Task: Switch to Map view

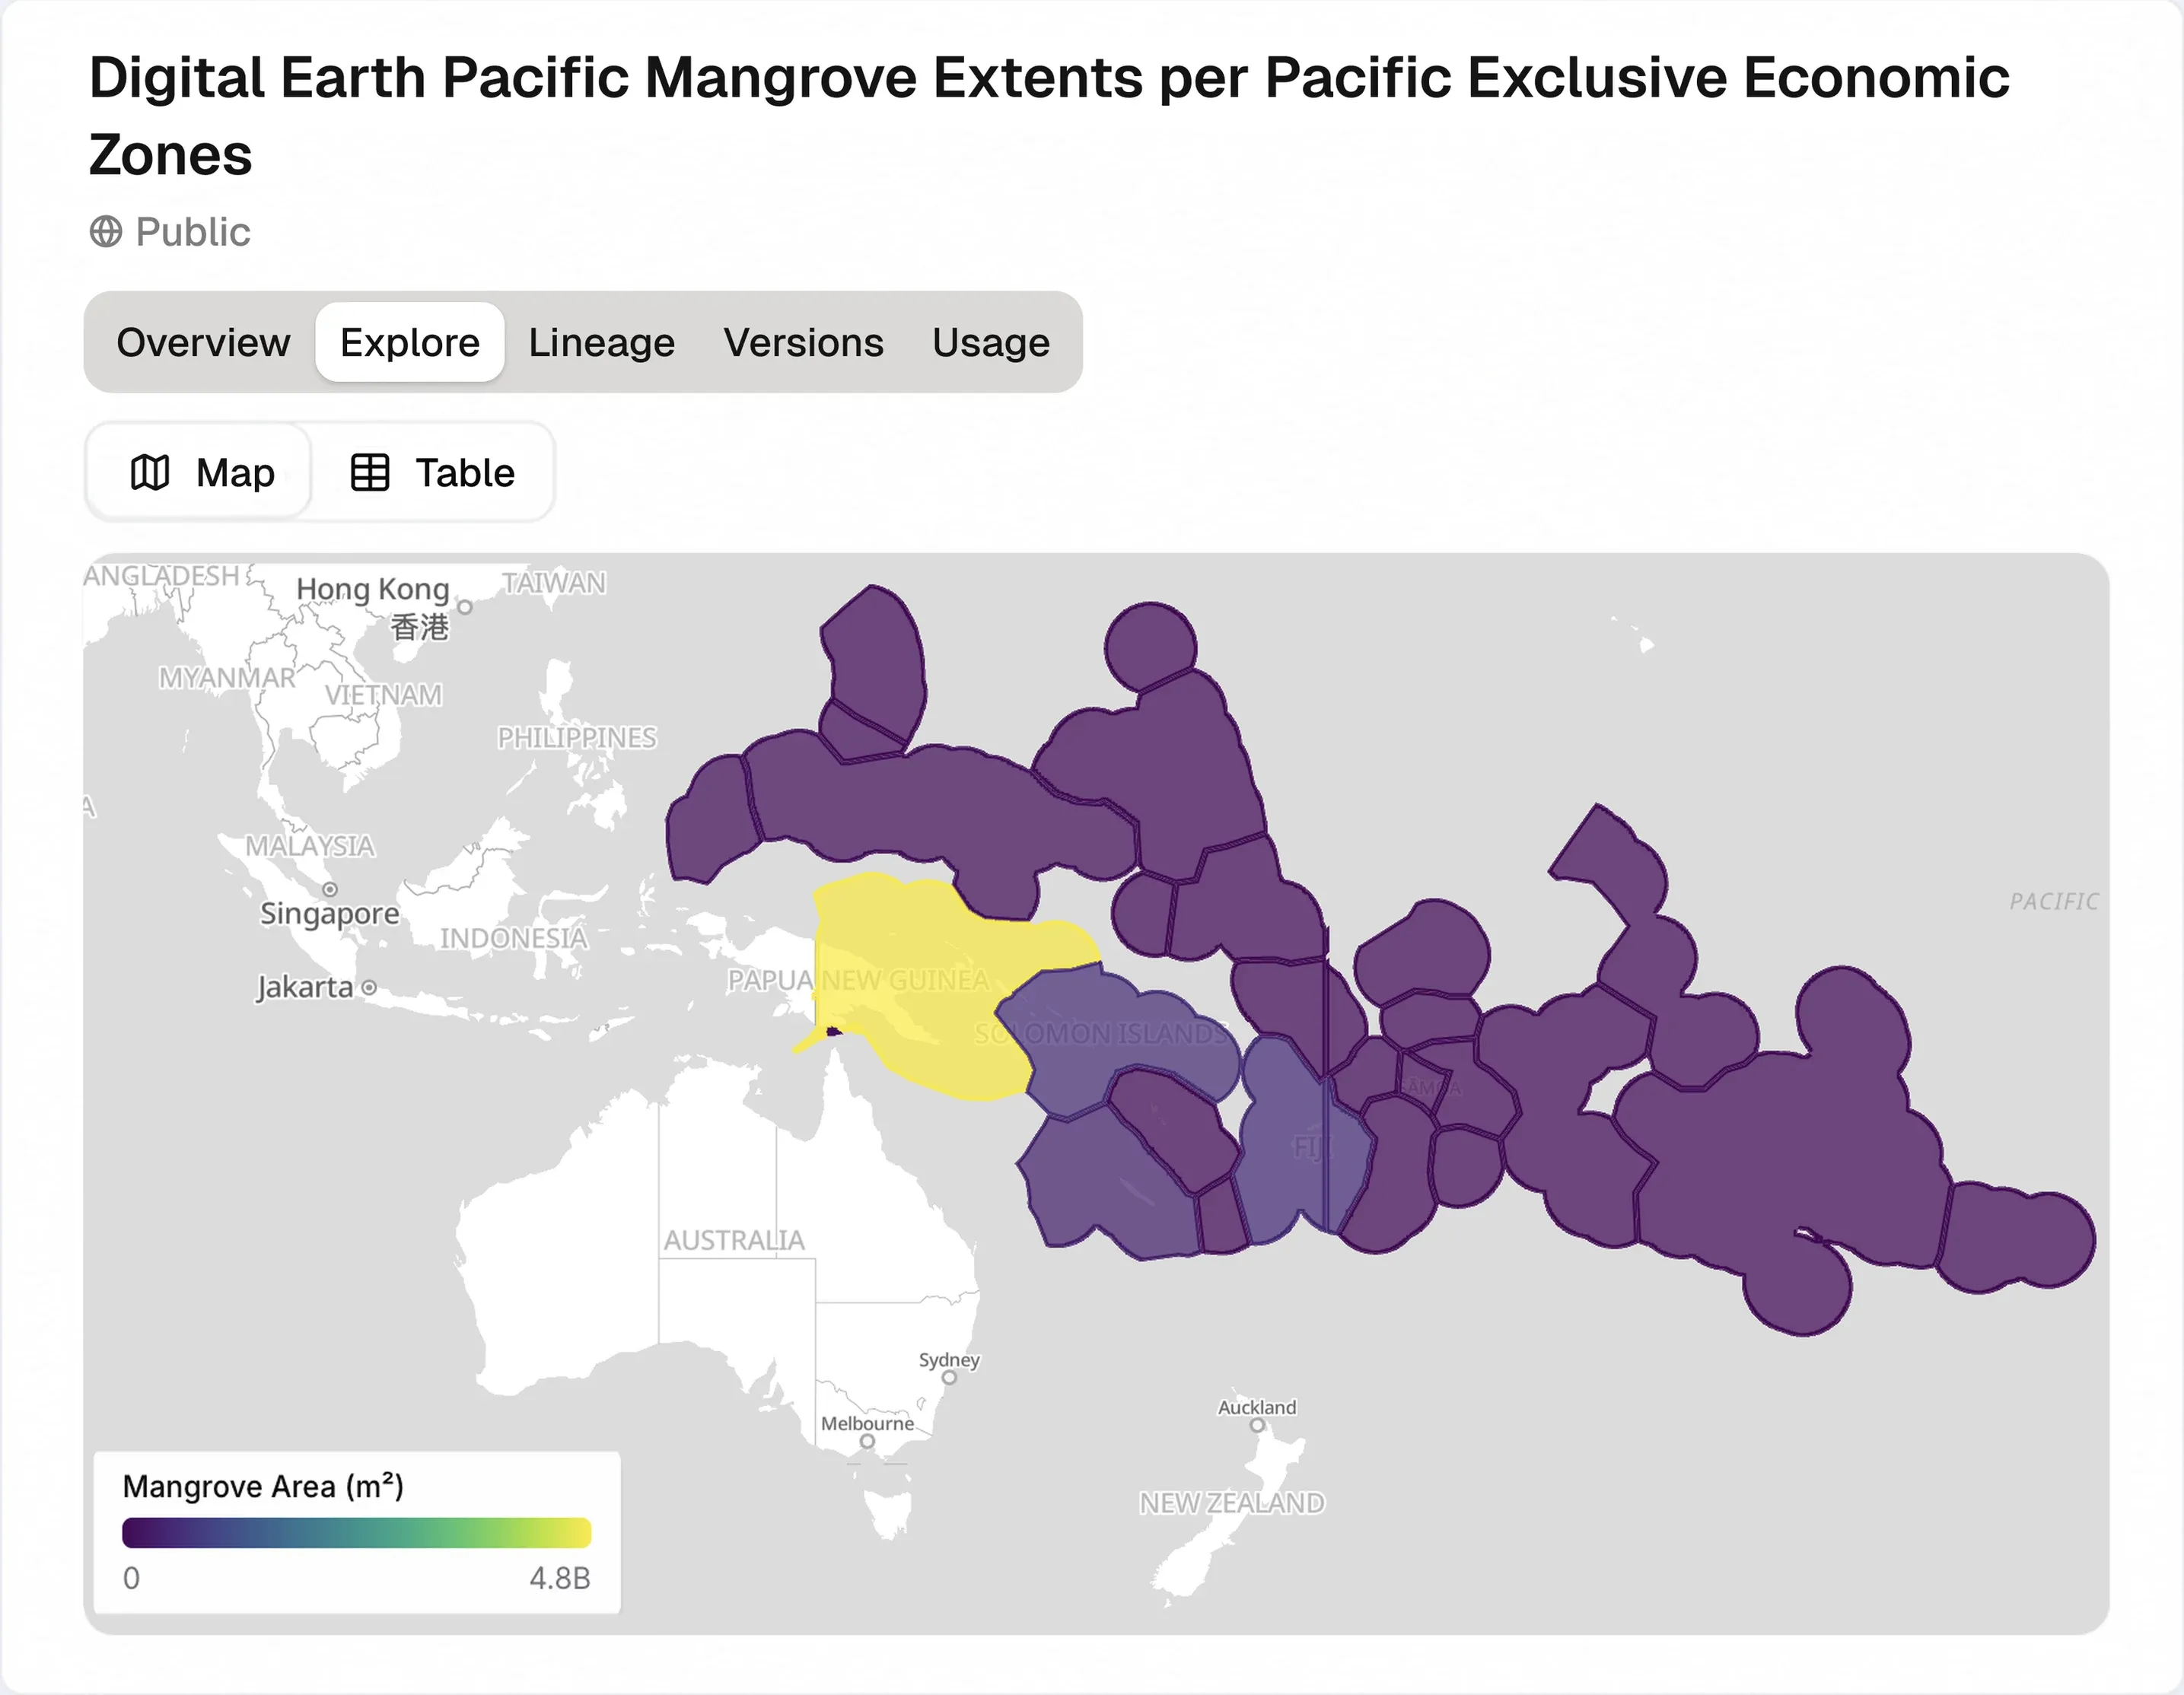Action: 201,472
